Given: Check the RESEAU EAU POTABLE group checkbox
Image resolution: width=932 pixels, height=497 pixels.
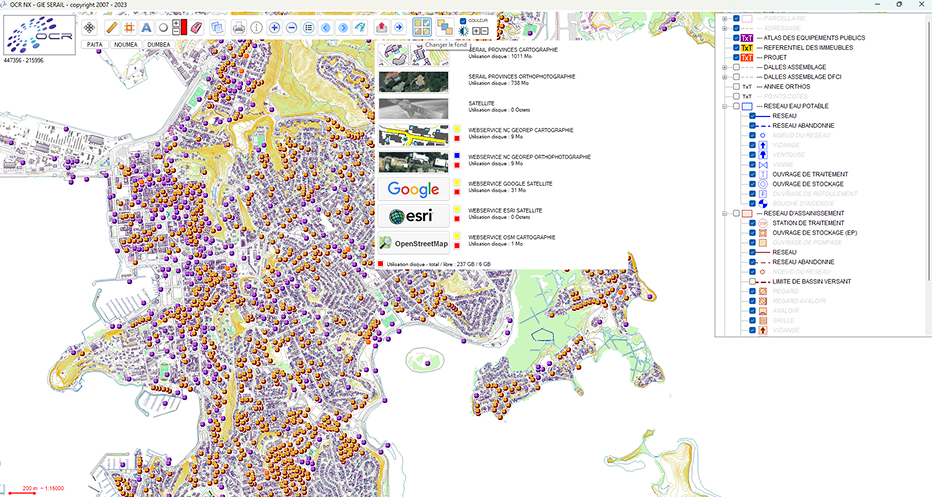Looking at the screenshot, I should pyautogui.click(x=736, y=106).
